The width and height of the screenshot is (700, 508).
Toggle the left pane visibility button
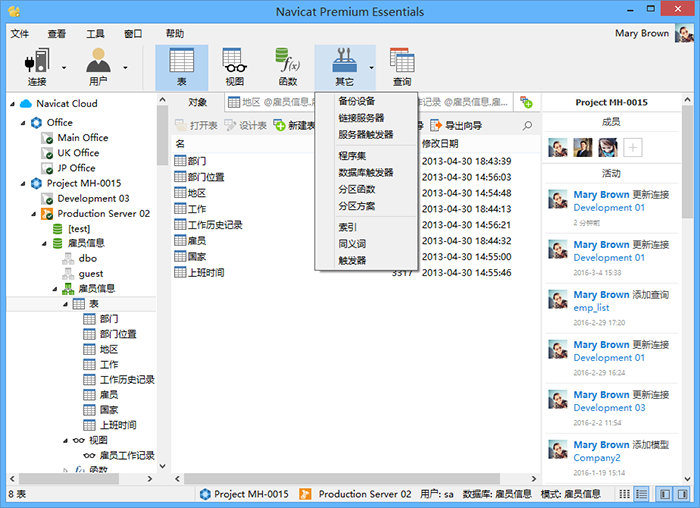point(665,494)
